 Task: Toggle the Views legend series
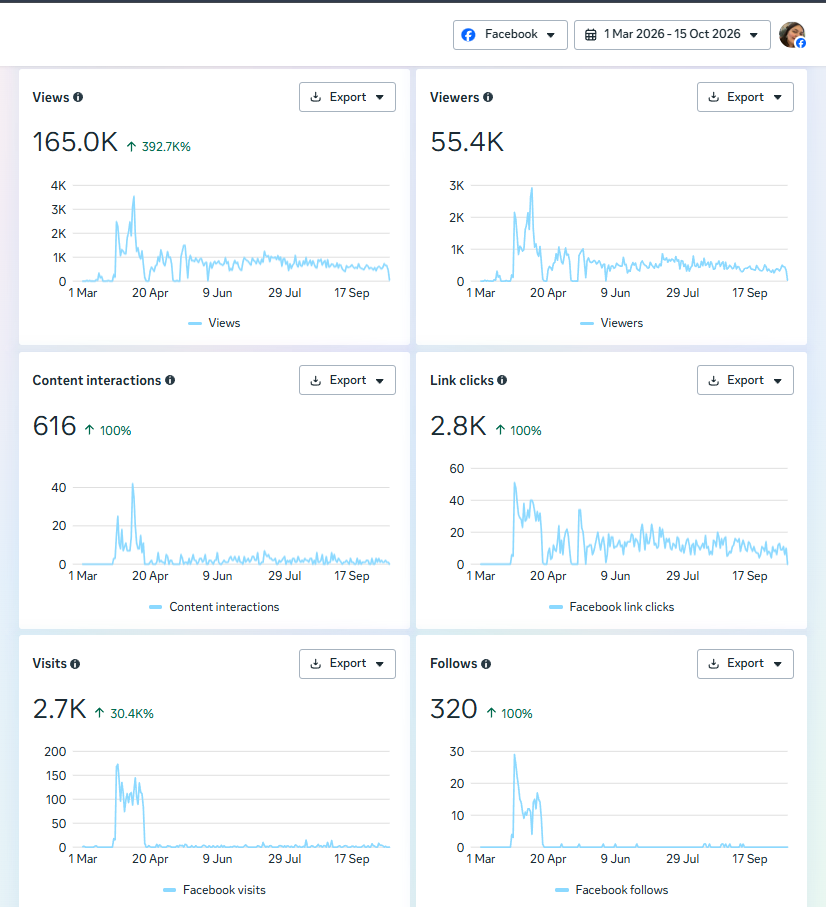coord(214,323)
